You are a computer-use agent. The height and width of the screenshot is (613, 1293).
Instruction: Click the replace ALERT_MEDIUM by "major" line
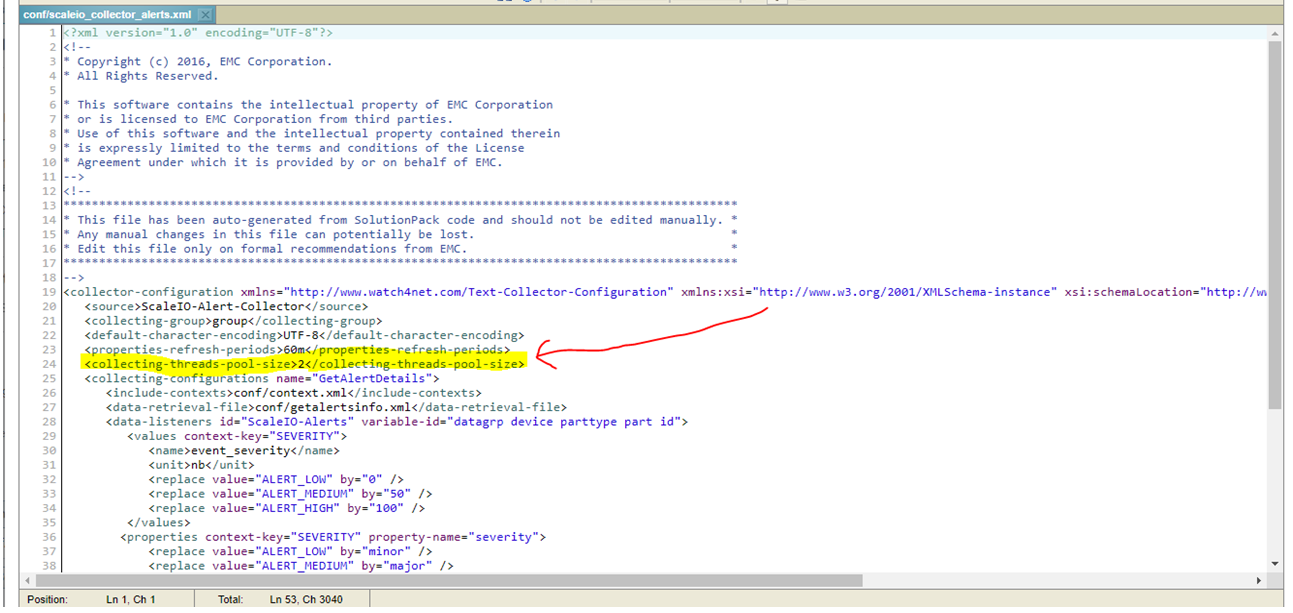coord(301,566)
